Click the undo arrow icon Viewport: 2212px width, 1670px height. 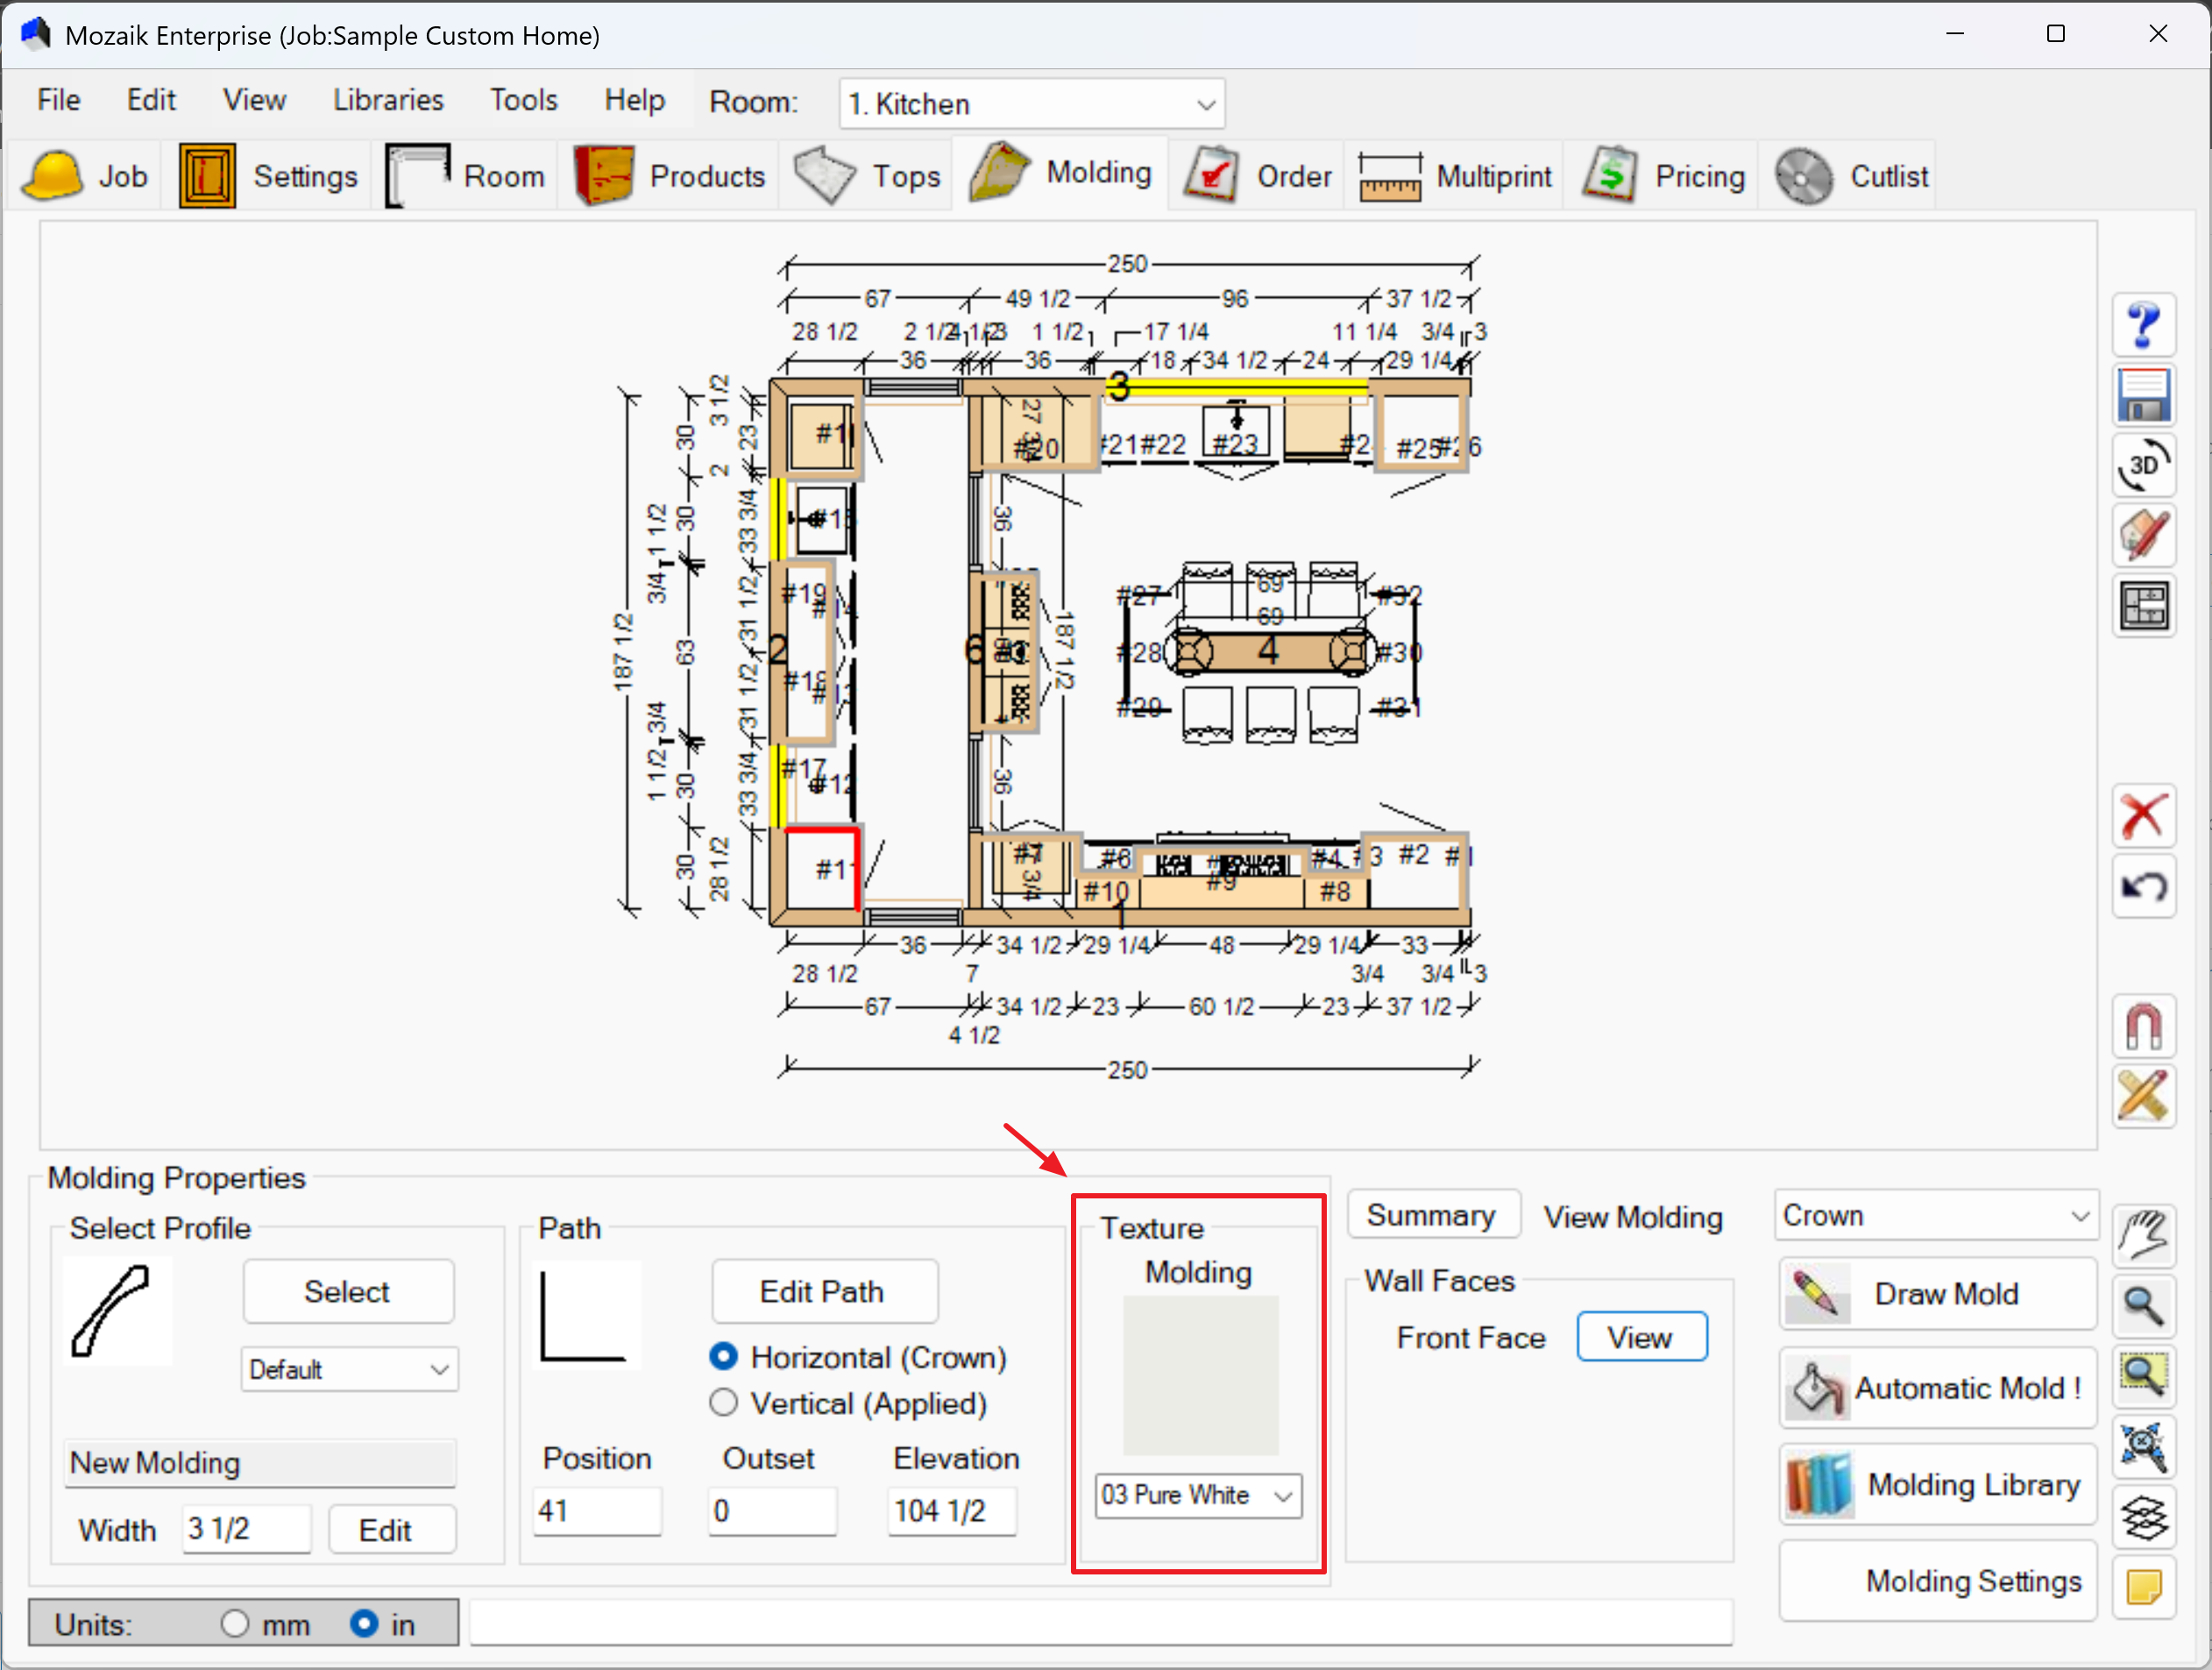2143,886
